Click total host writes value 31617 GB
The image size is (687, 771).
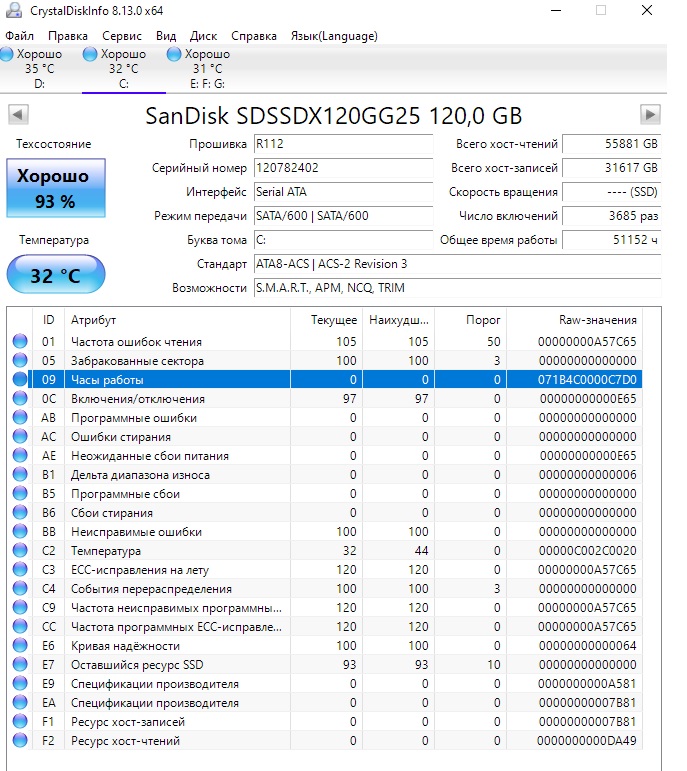pos(611,168)
